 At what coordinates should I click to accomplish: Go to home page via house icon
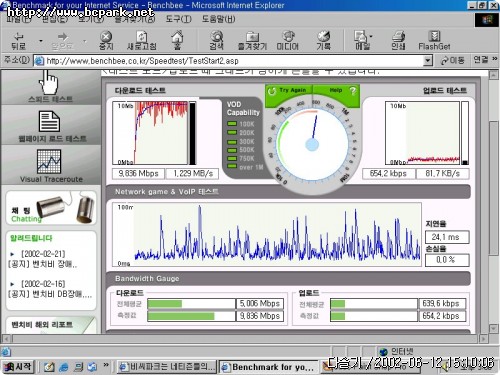pos(177,40)
